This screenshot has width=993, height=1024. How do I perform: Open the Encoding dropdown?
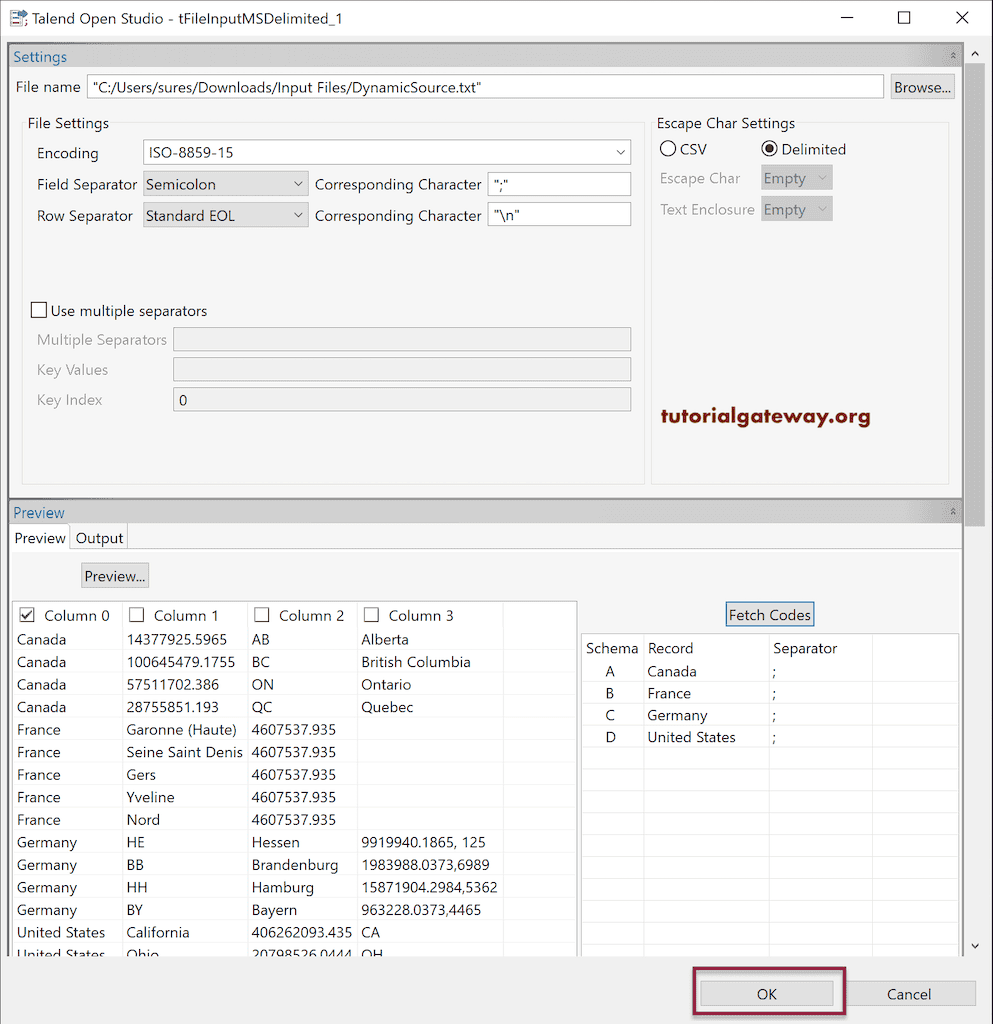621,152
